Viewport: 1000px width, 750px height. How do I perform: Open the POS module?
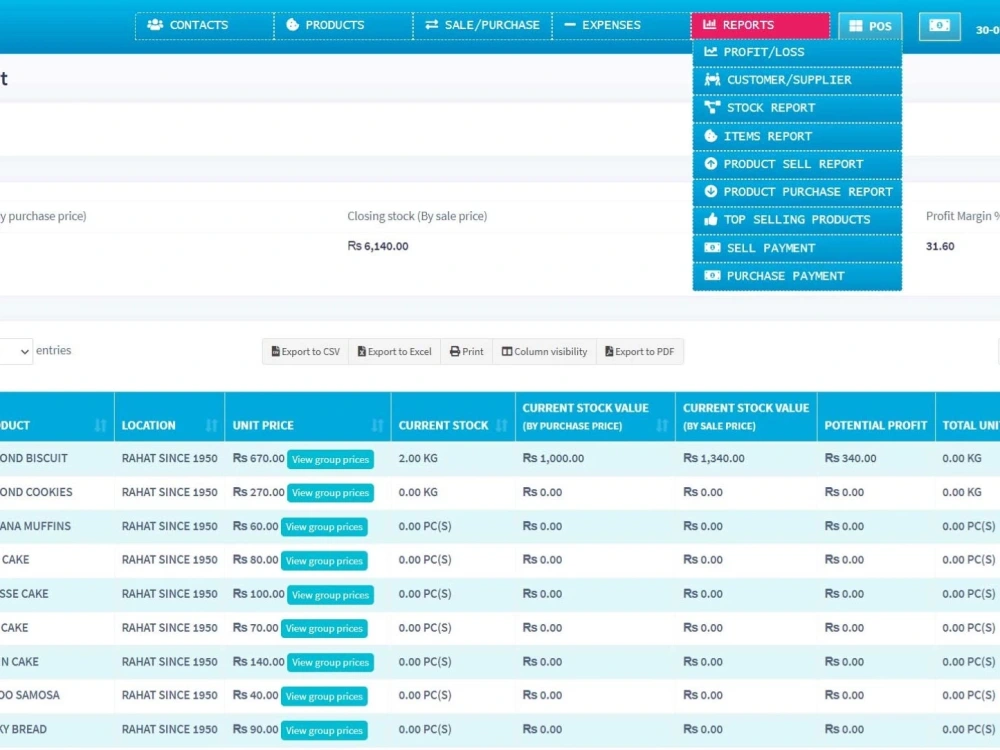pyautogui.click(x=869, y=25)
